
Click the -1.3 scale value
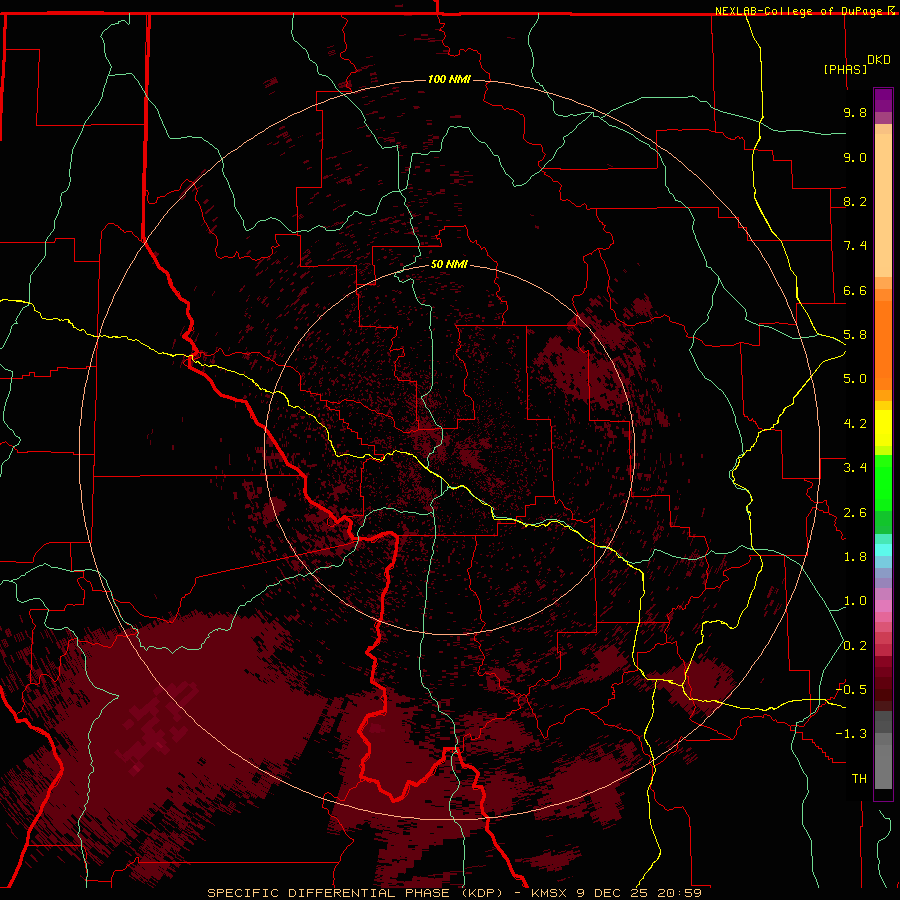pyautogui.click(x=851, y=734)
